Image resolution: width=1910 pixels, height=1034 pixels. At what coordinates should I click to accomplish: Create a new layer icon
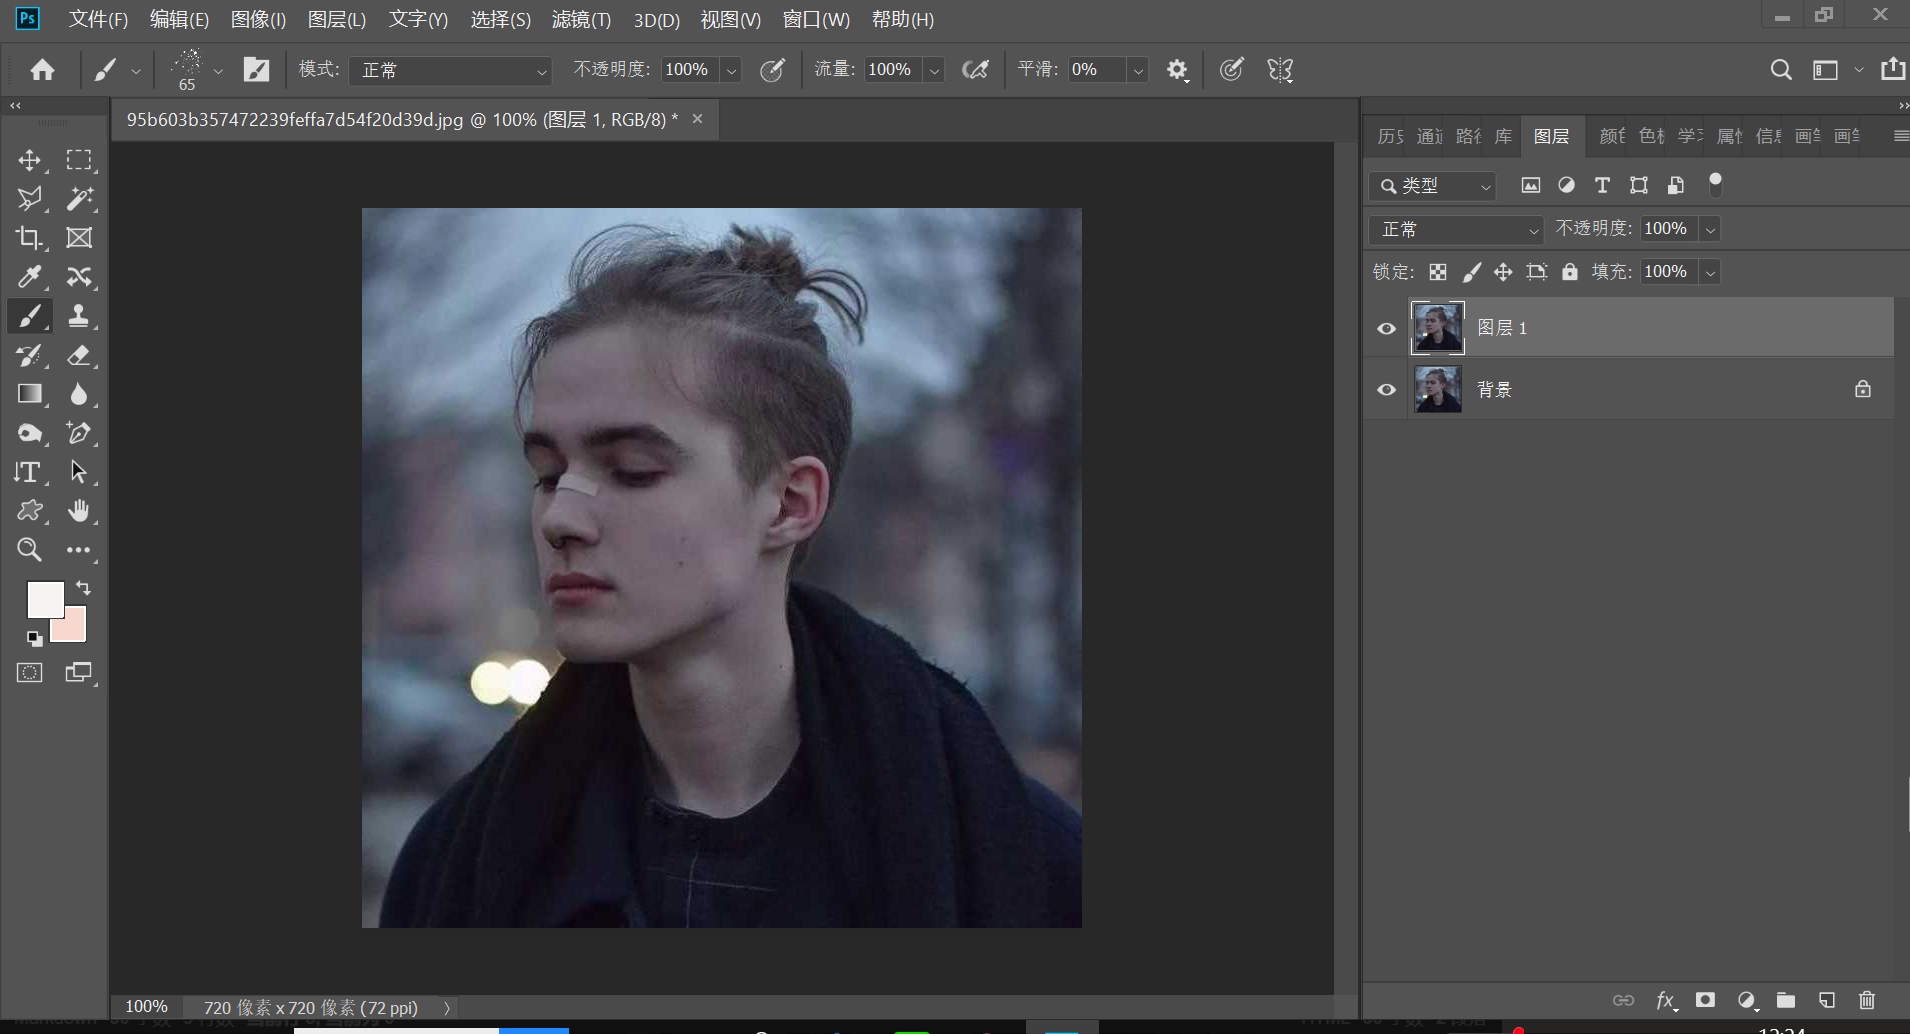[x=1826, y=1000]
